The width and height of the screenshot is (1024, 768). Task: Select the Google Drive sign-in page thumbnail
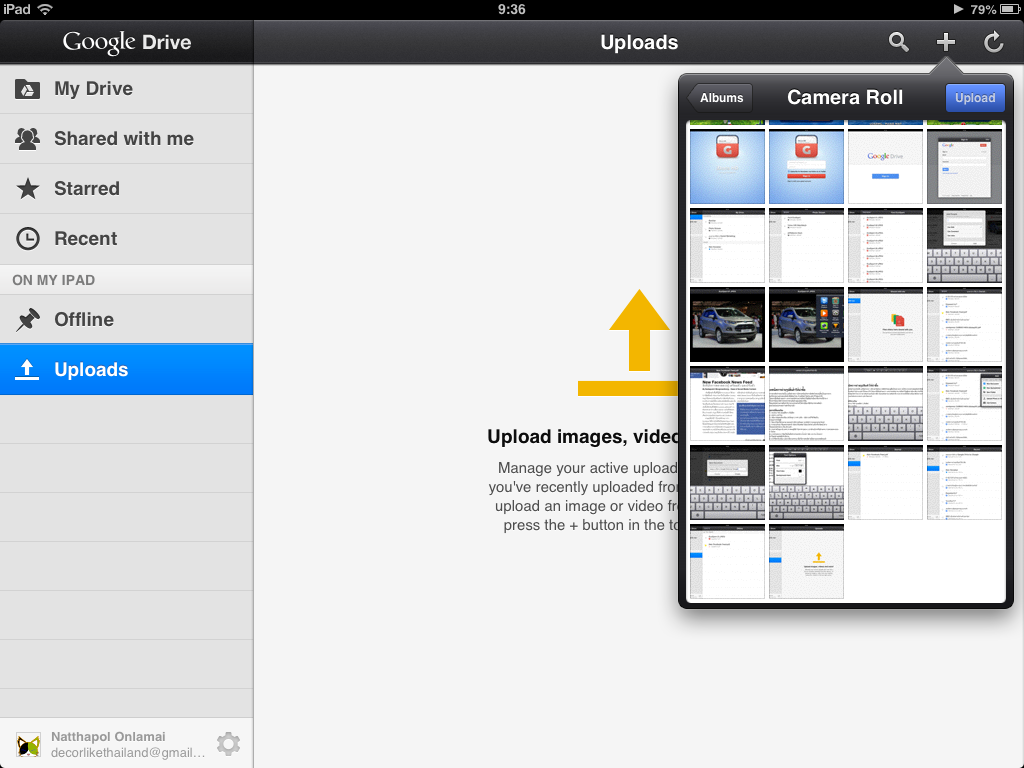click(x=885, y=167)
